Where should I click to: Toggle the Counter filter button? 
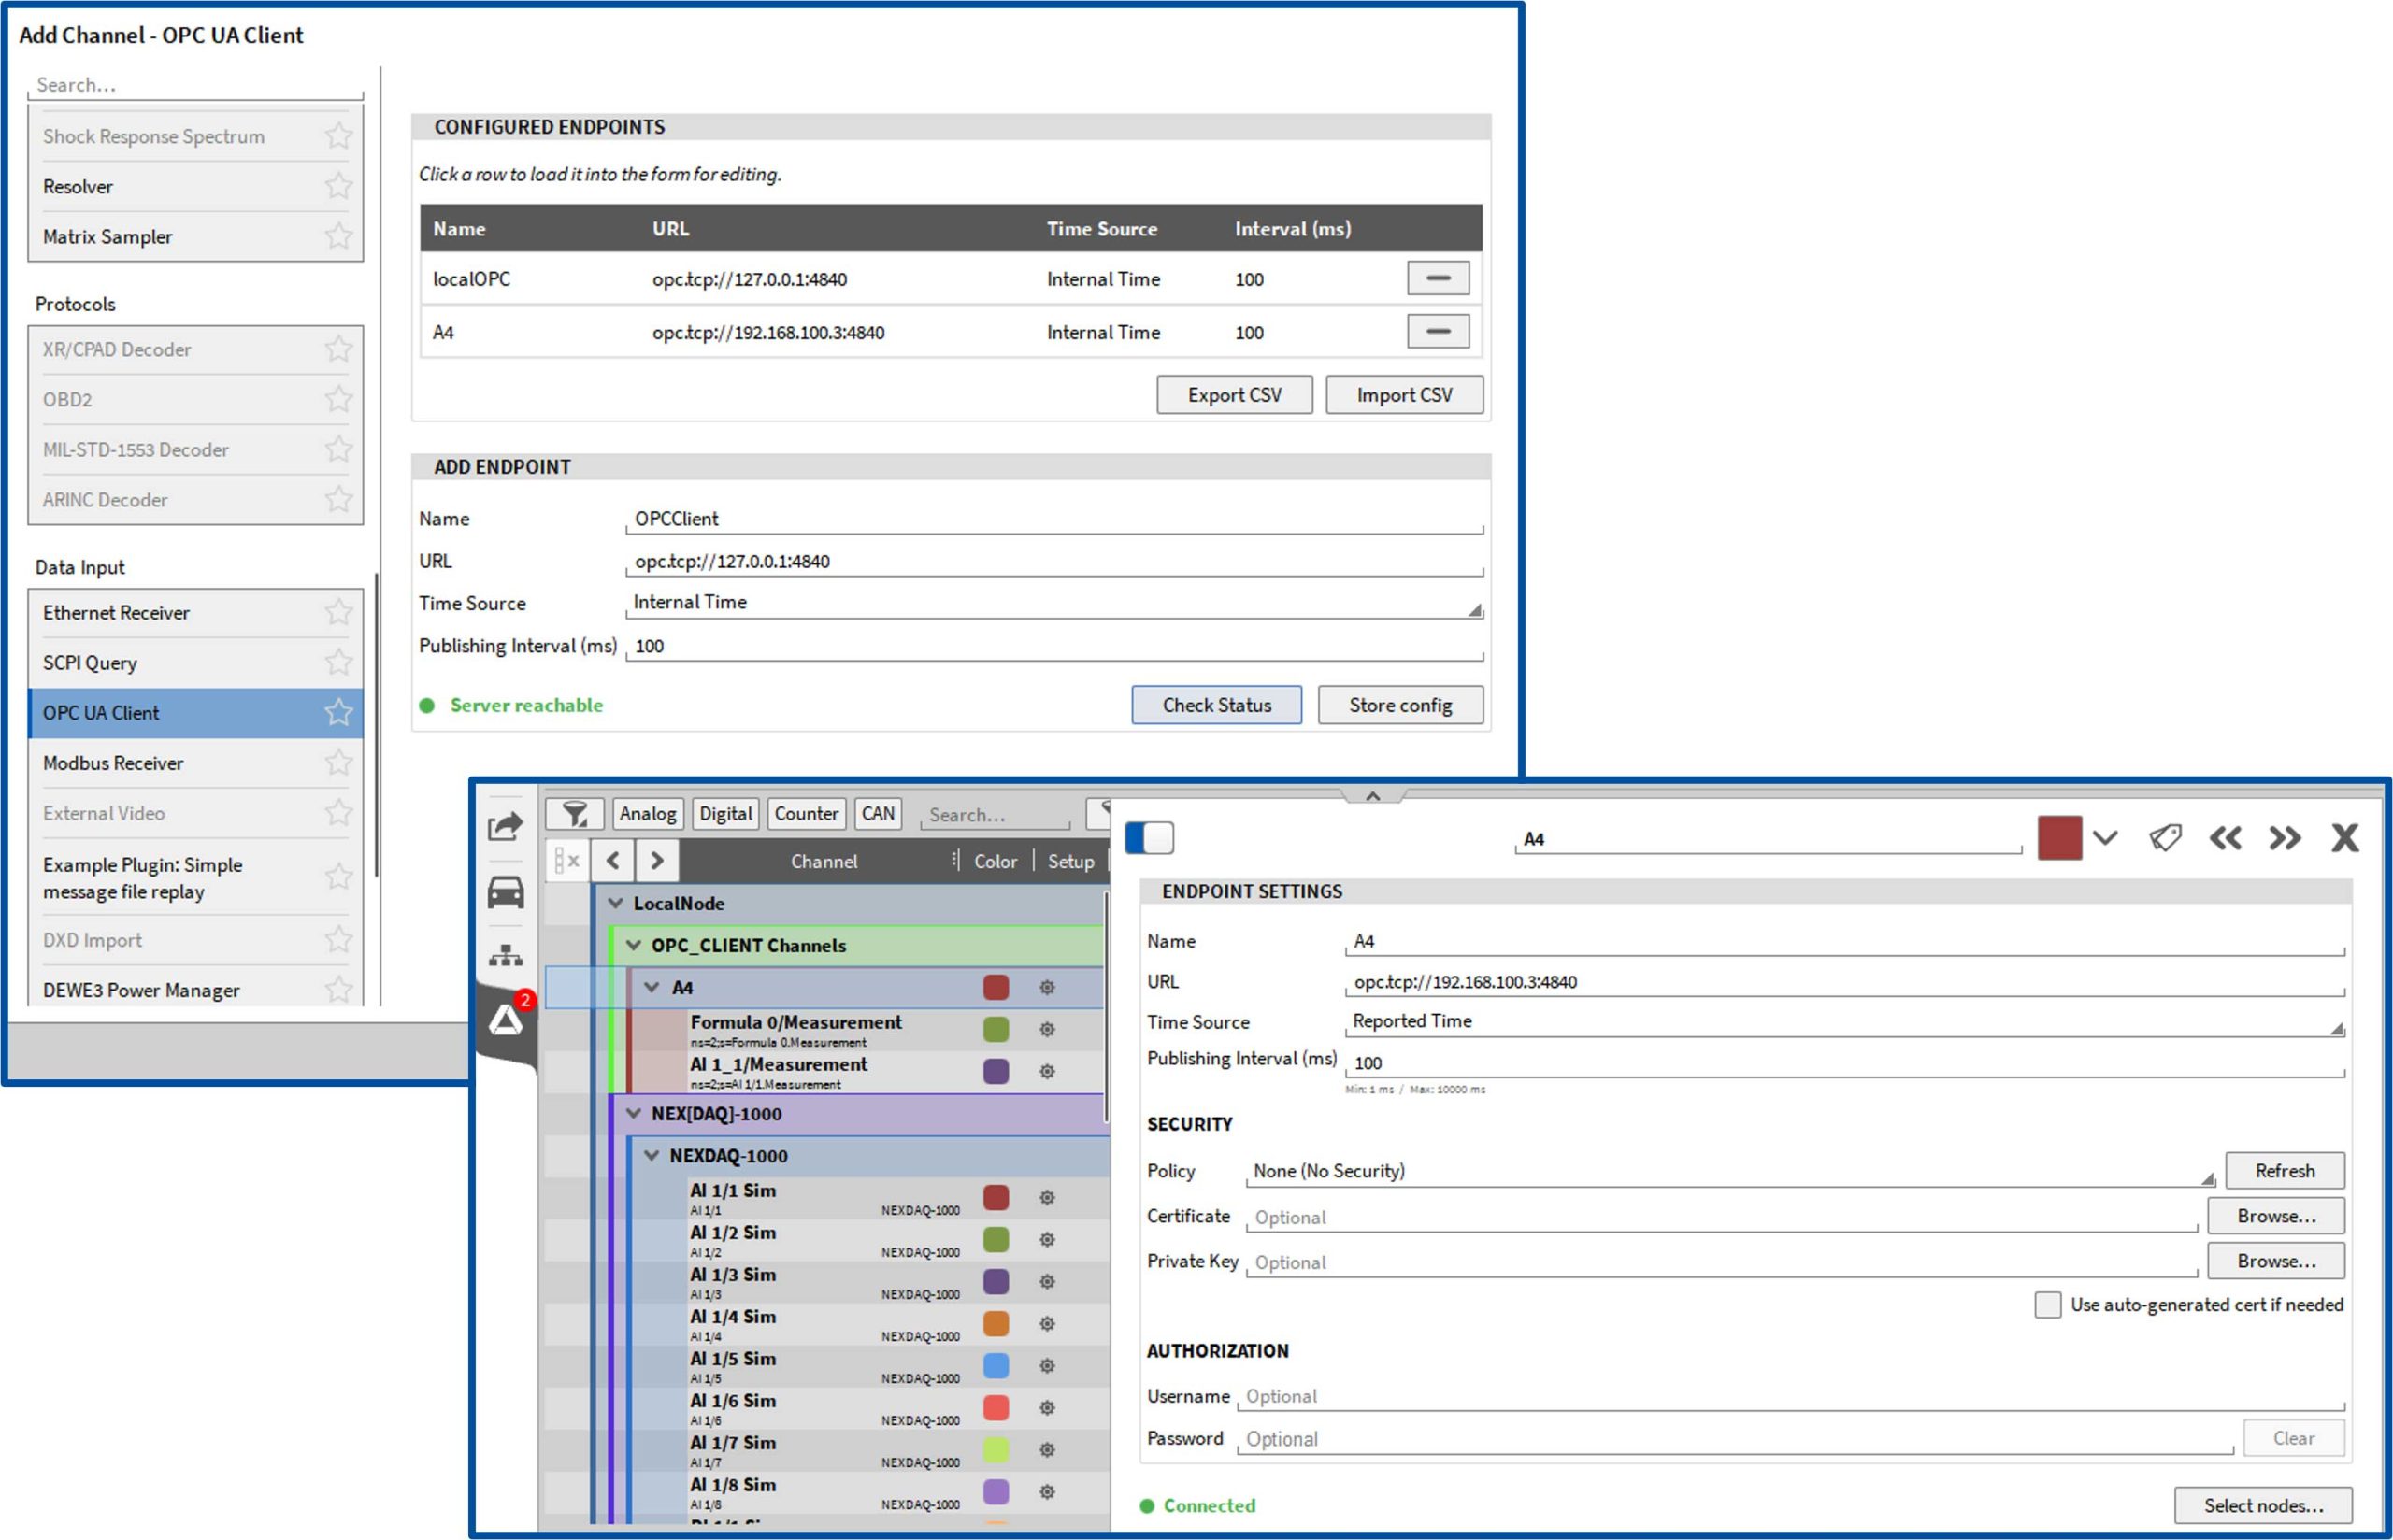tap(806, 814)
